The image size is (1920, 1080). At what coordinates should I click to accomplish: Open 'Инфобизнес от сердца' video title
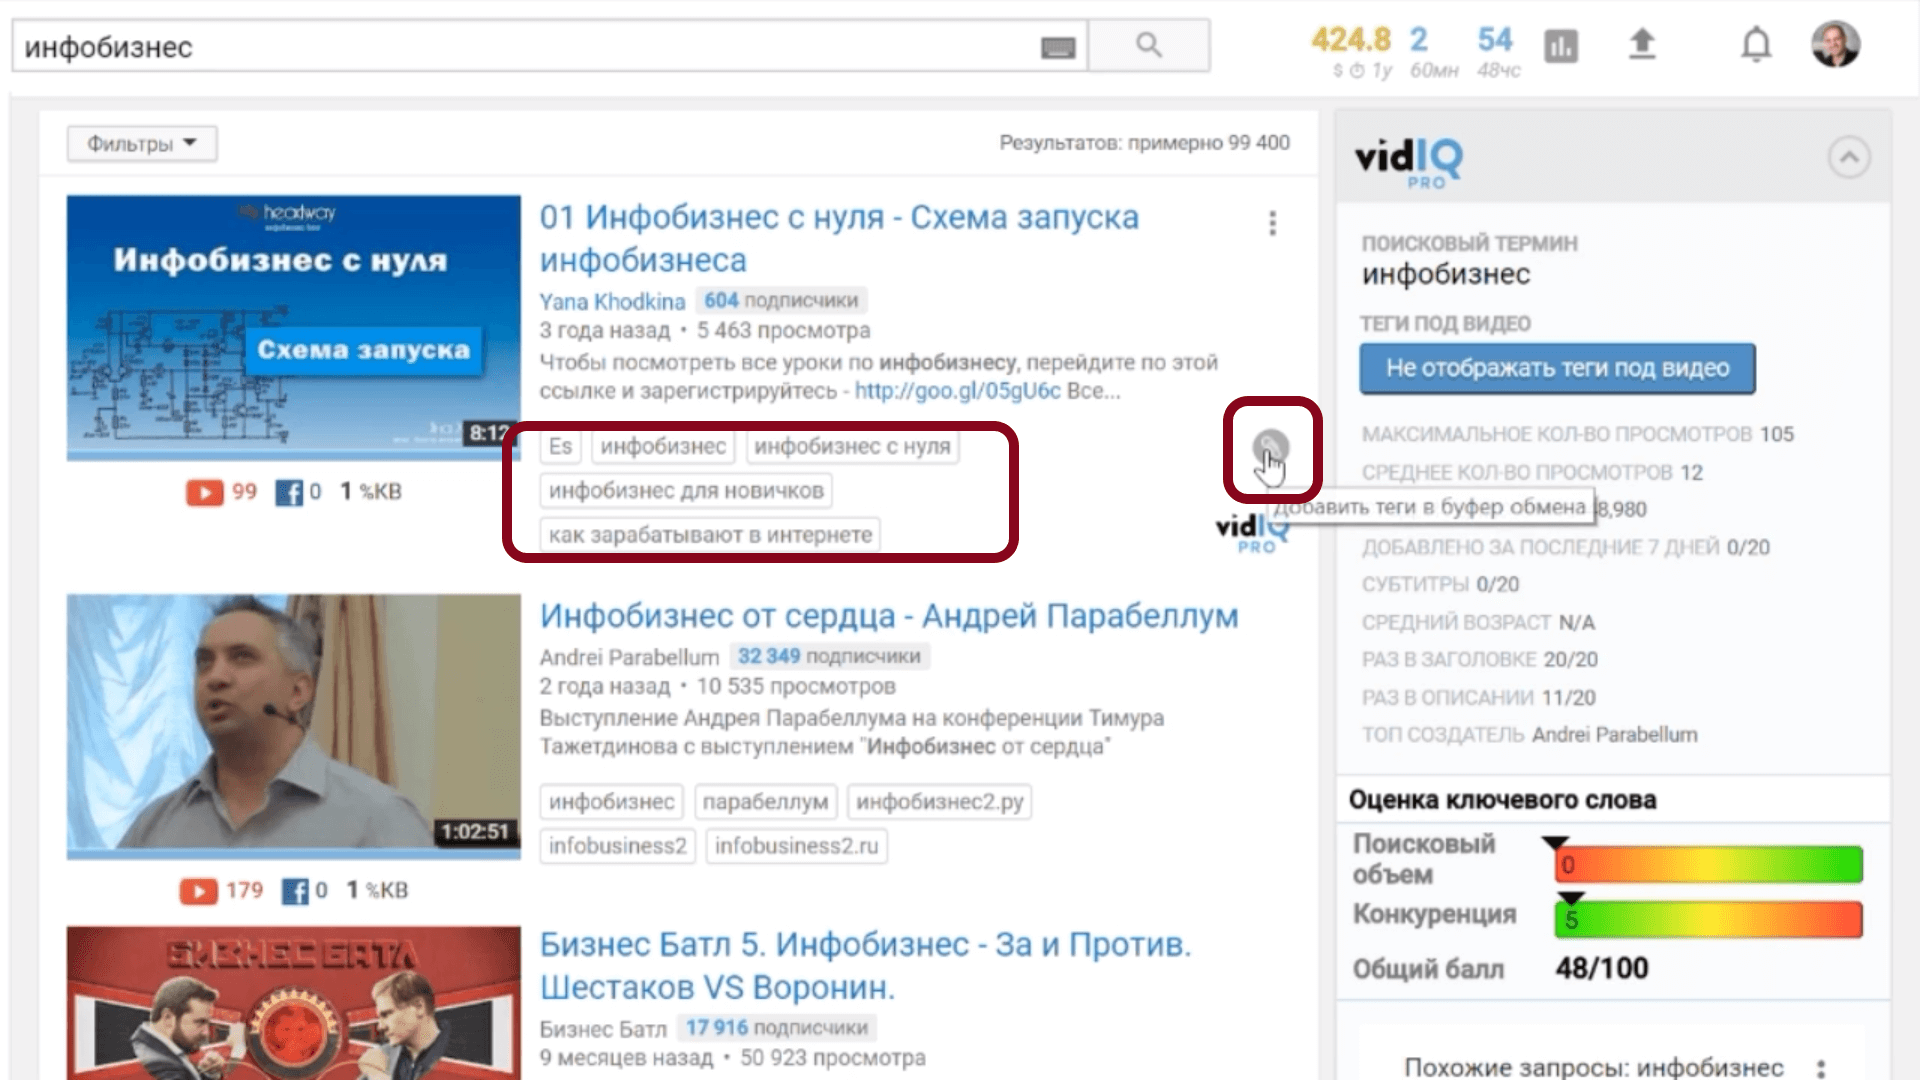pos(889,616)
